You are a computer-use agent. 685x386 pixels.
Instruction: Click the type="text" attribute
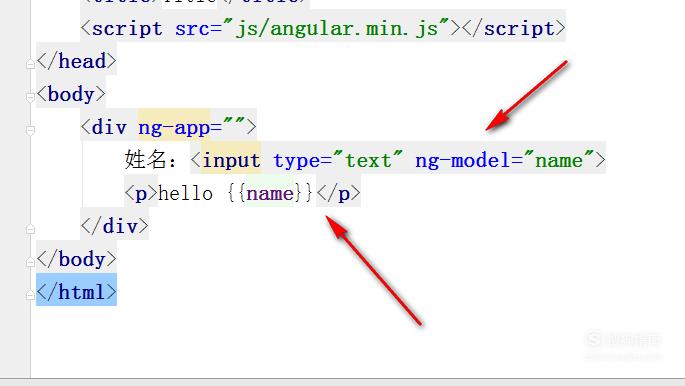(x=338, y=160)
